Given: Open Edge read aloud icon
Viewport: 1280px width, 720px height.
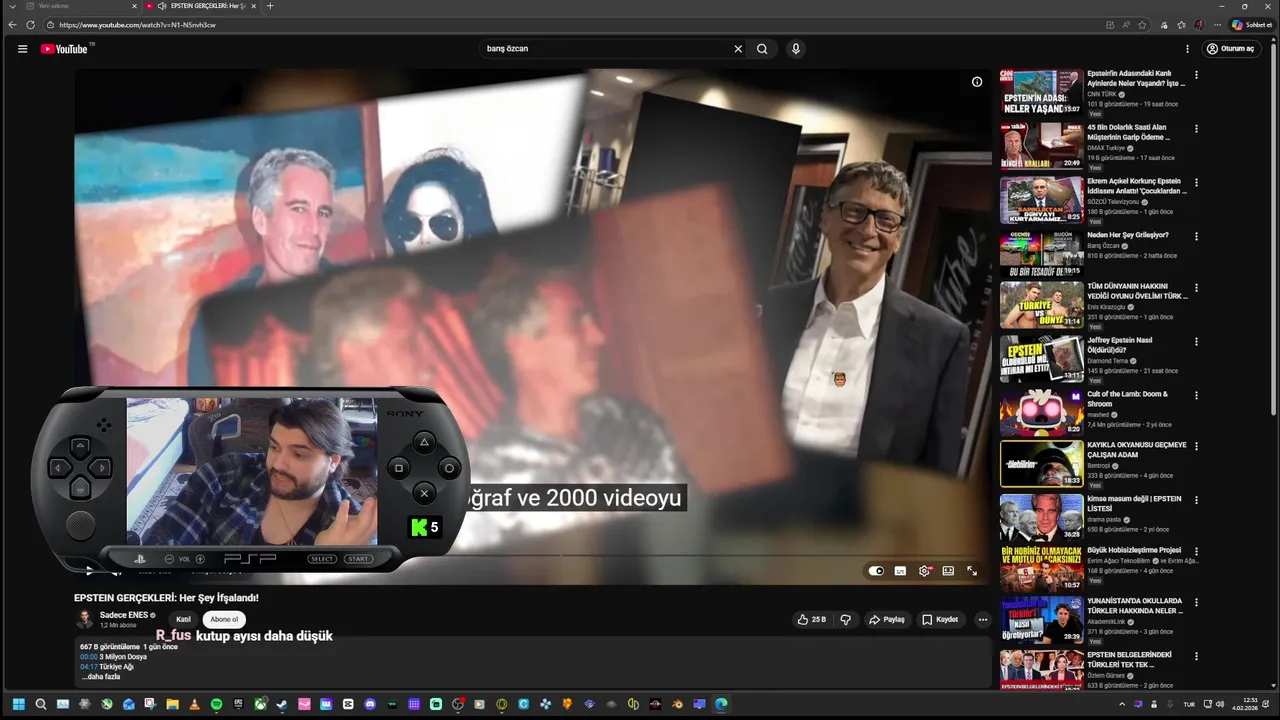Looking at the screenshot, I should [x=1126, y=25].
